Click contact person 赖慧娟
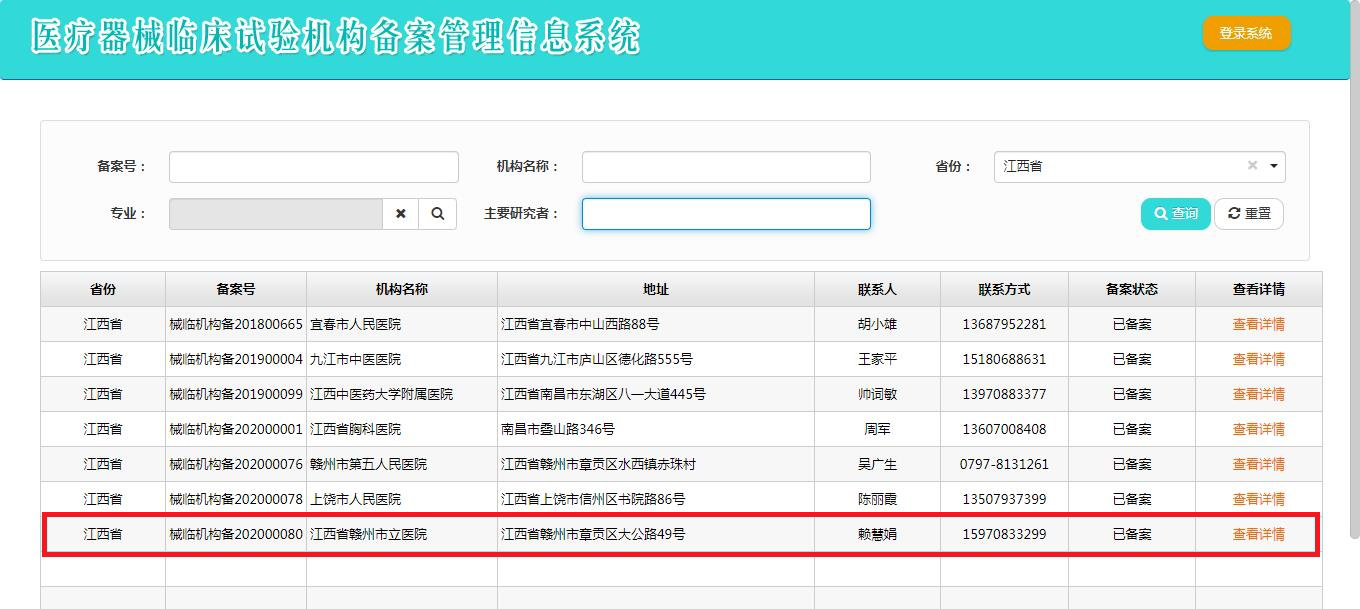Viewport: 1360px width, 609px height. (877, 534)
